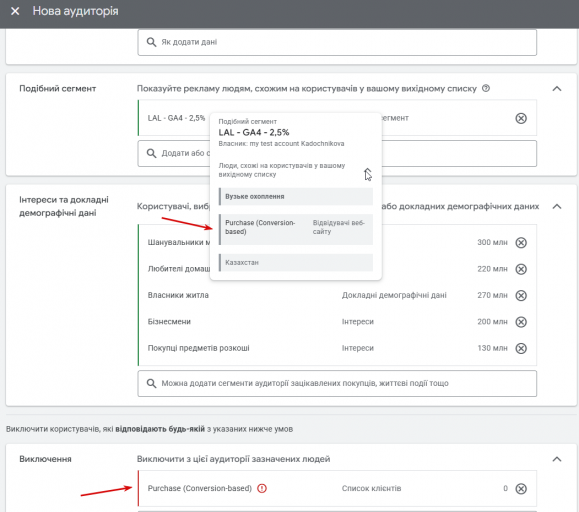The height and width of the screenshot is (512, 579).
Task: Remove the LAL - GA4 - 2,5% segment
Action: 521,118
